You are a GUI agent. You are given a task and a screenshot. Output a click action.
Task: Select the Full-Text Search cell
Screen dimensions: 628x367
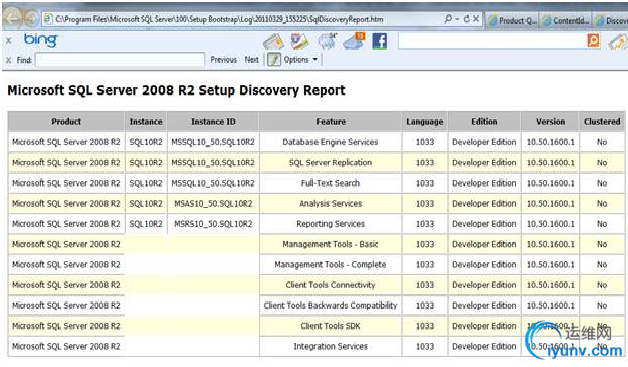click(x=330, y=183)
